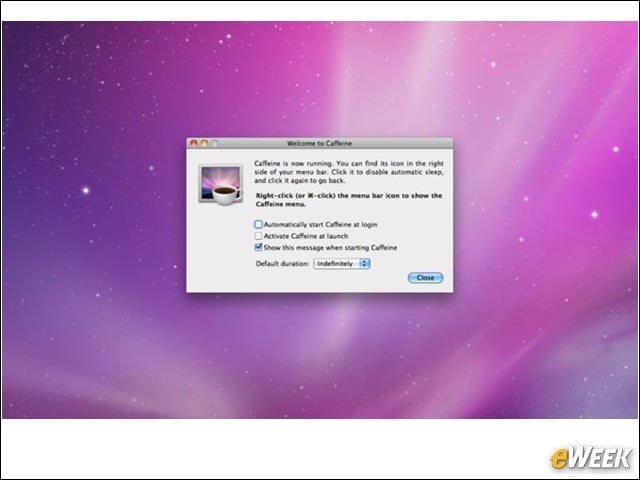The image size is (640, 480).
Task: Click the Welcome to Caffeine title text
Action: tap(319, 143)
